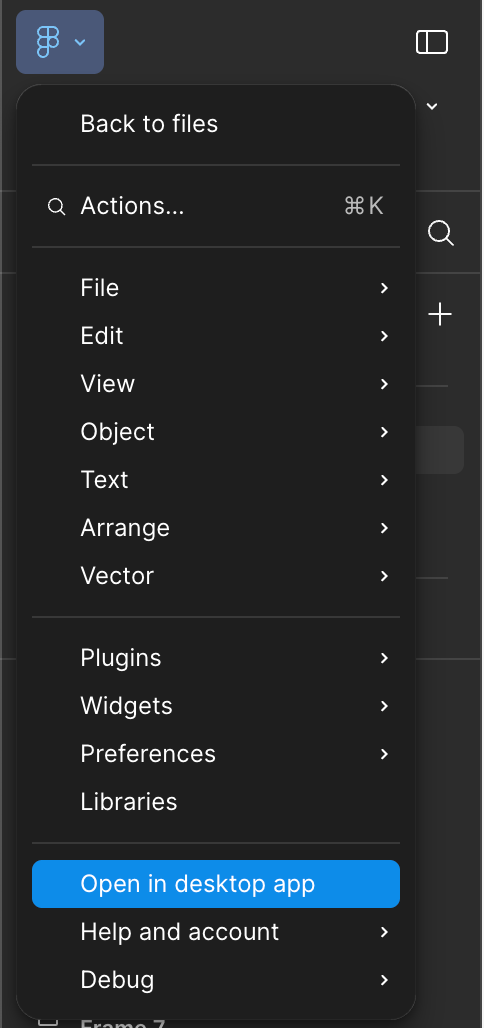Choose Open in desktop app
This screenshot has height=1028, width=484.
(216, 884)
